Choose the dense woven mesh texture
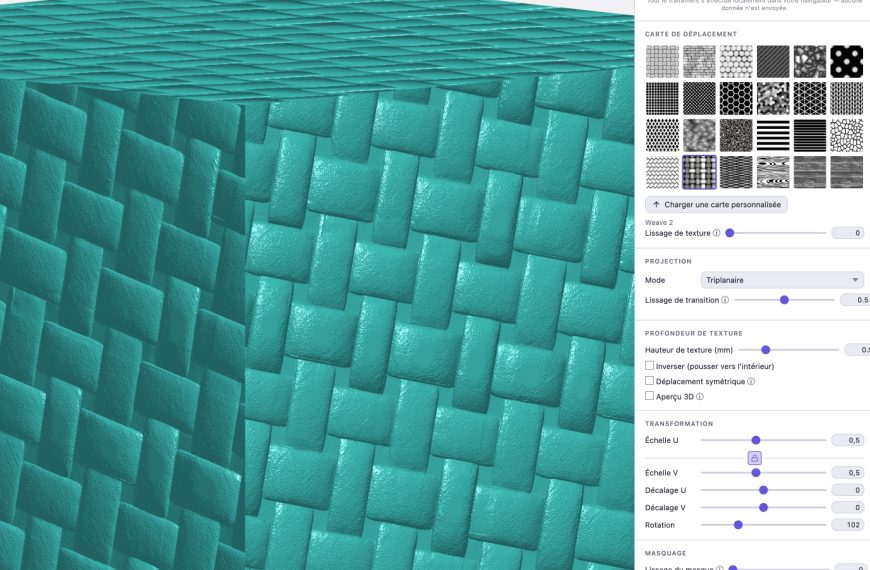Screen dimensions: 870x570 [x=736, y=172]
